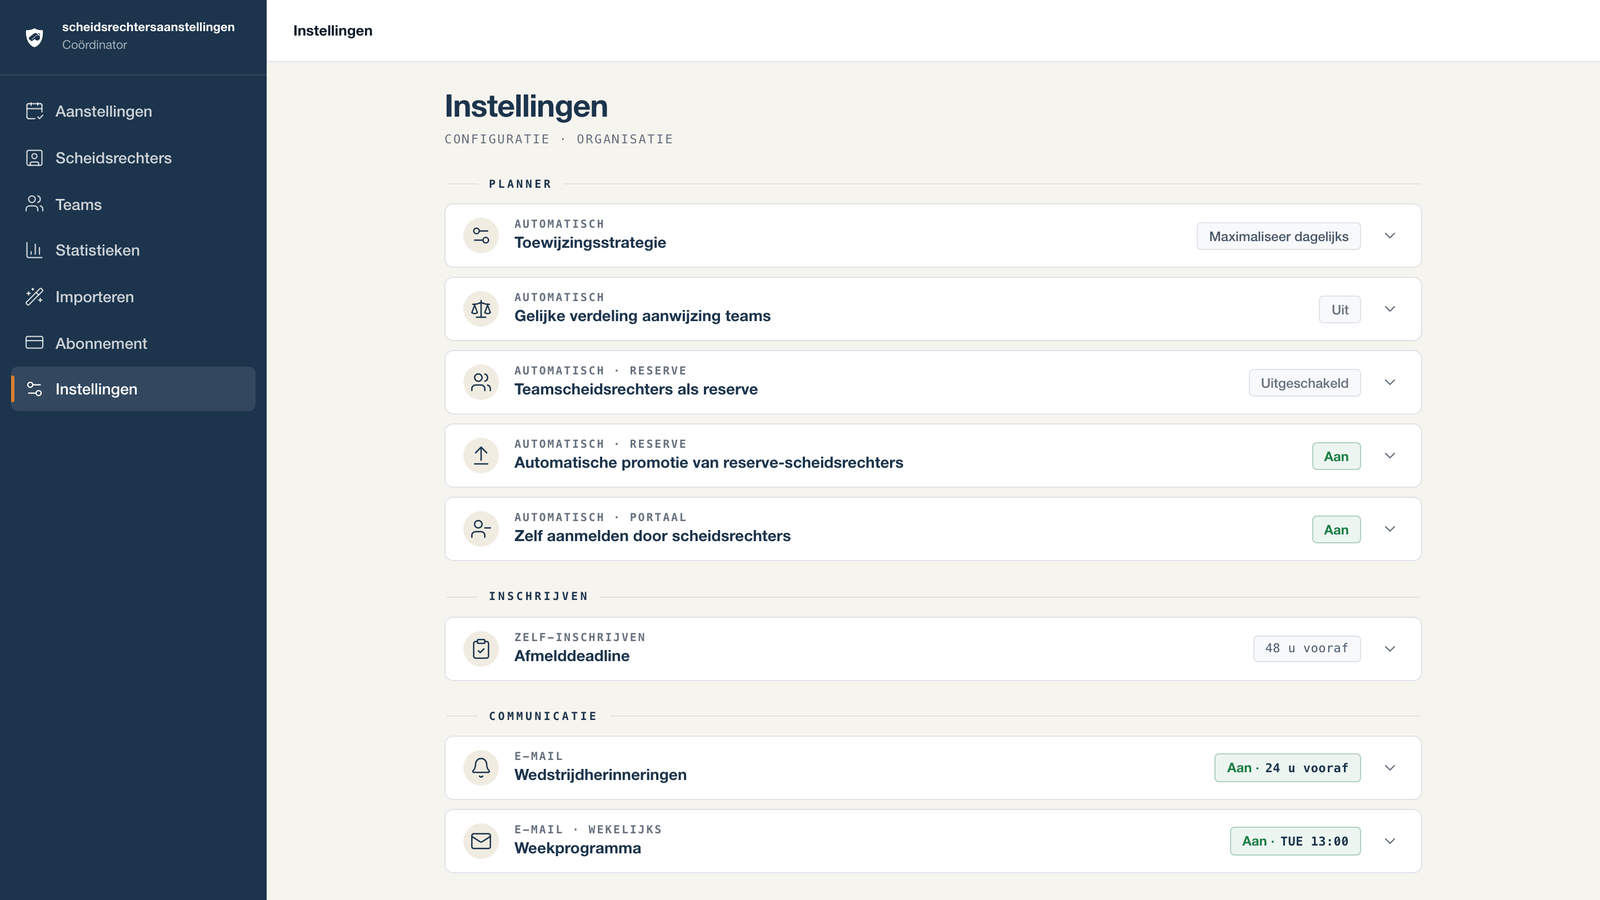Click the Wedstrijdherinneringen title text
Image resolution: width=1600 pixels, height=900 pixels.
pos(600,775)
